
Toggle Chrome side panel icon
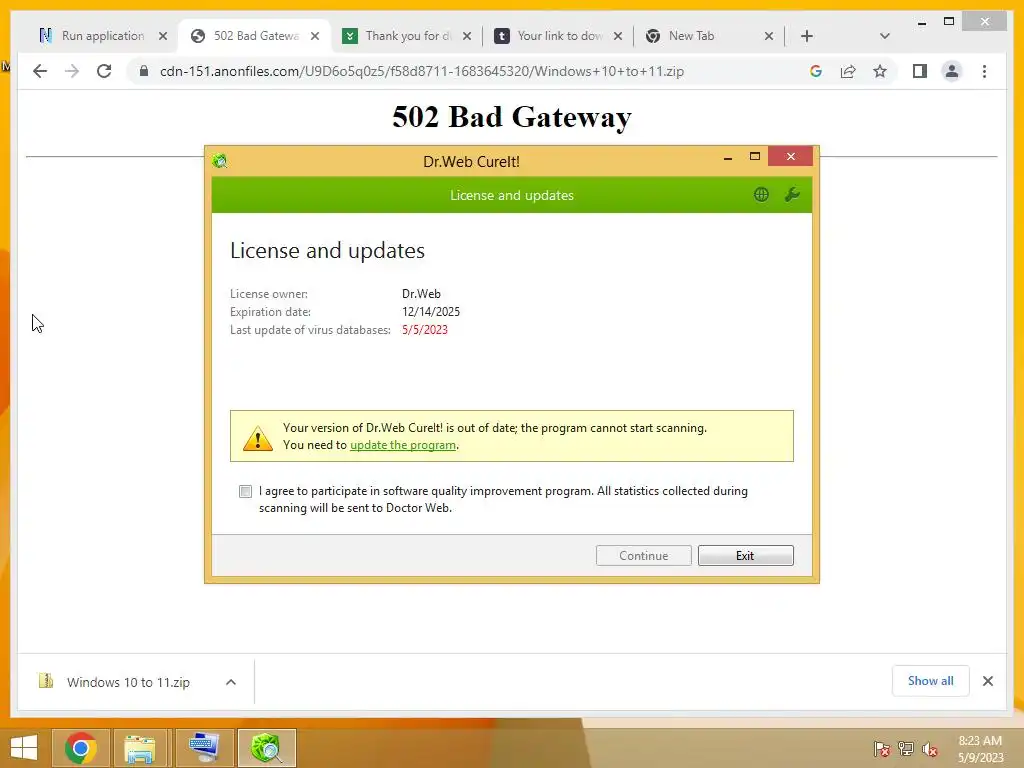pos(920,71)
